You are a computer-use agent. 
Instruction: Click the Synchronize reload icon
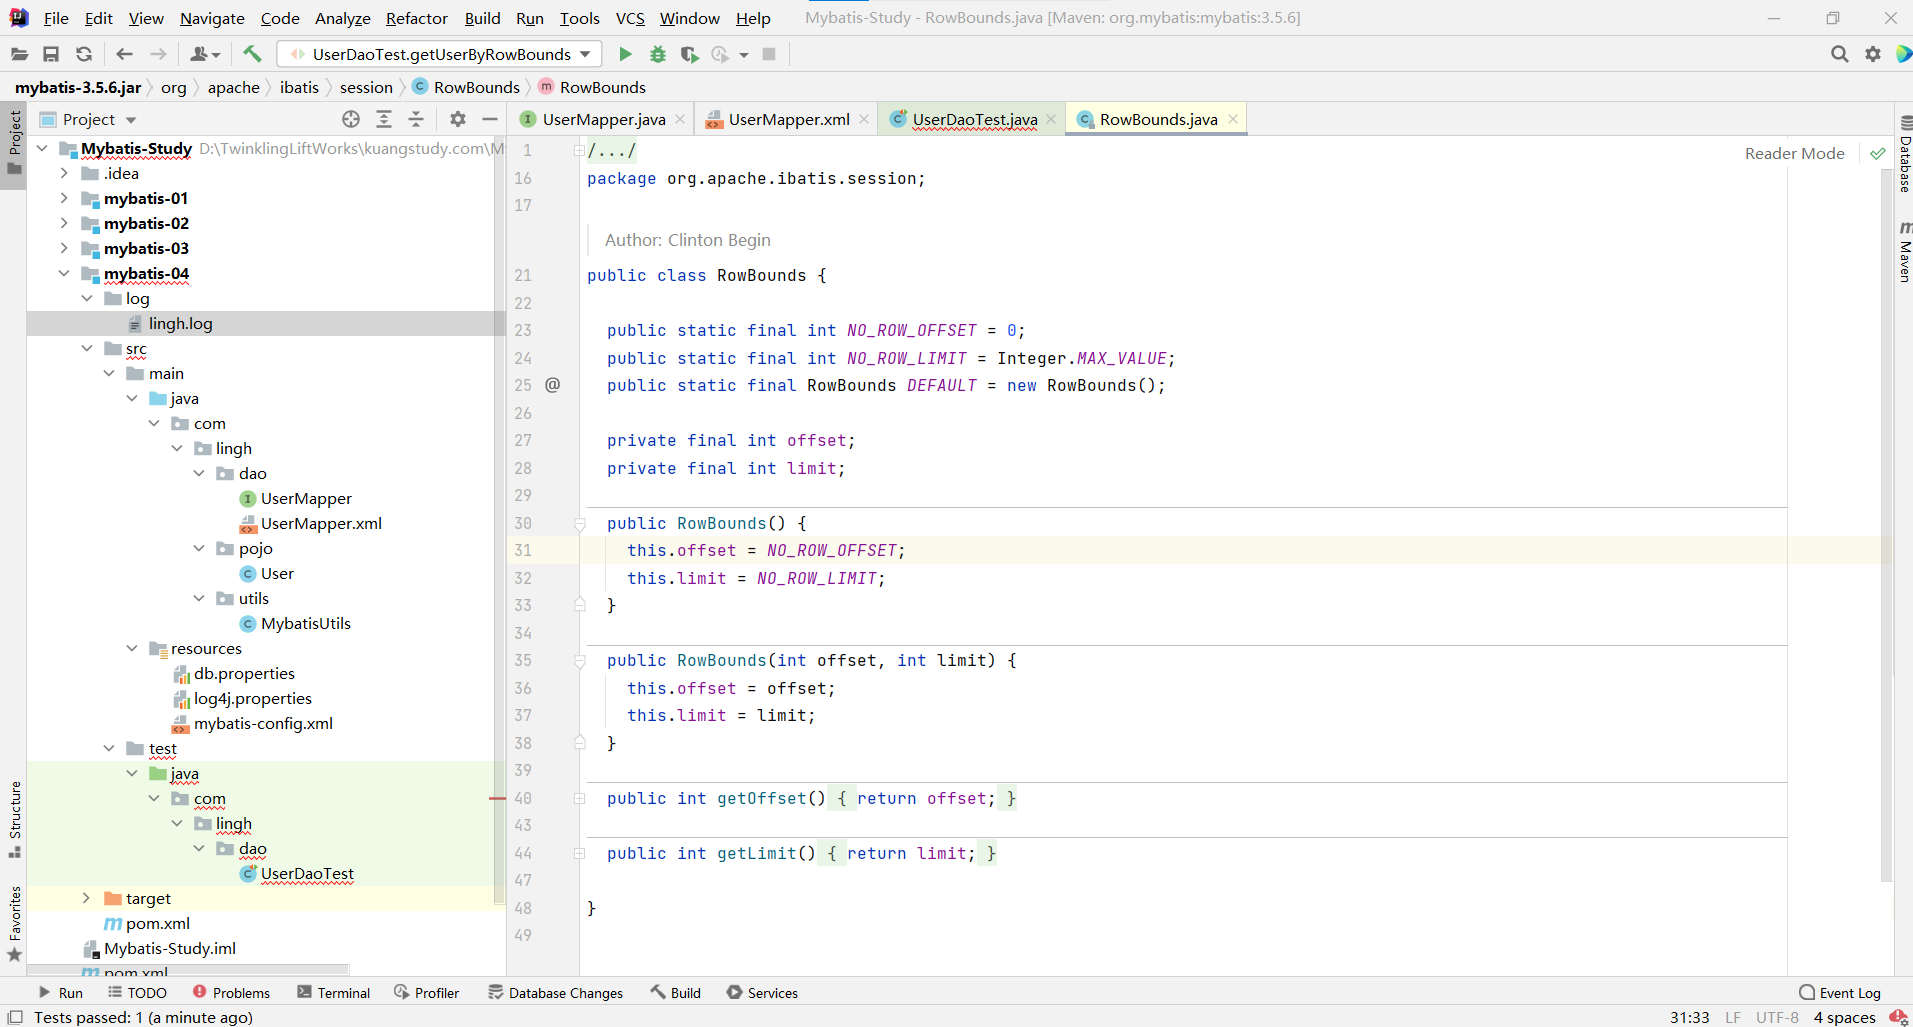(x=84, y=54)
